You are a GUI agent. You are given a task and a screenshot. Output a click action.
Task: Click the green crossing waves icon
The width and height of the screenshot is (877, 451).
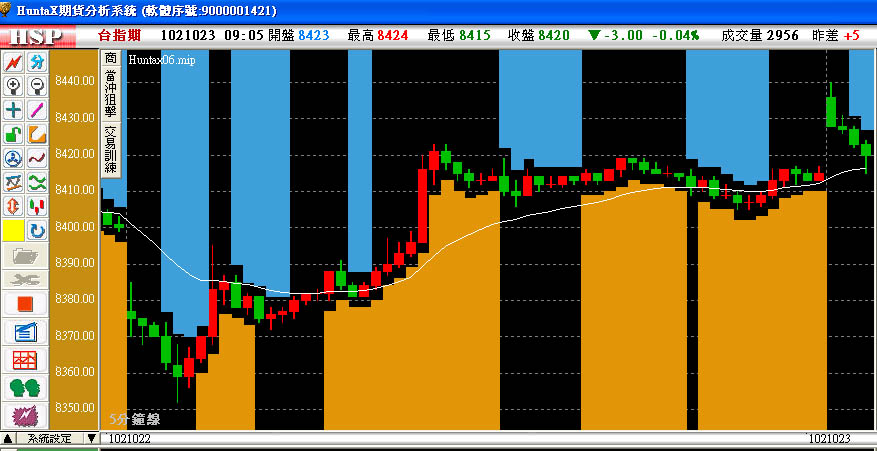click(x=37, y=182)
